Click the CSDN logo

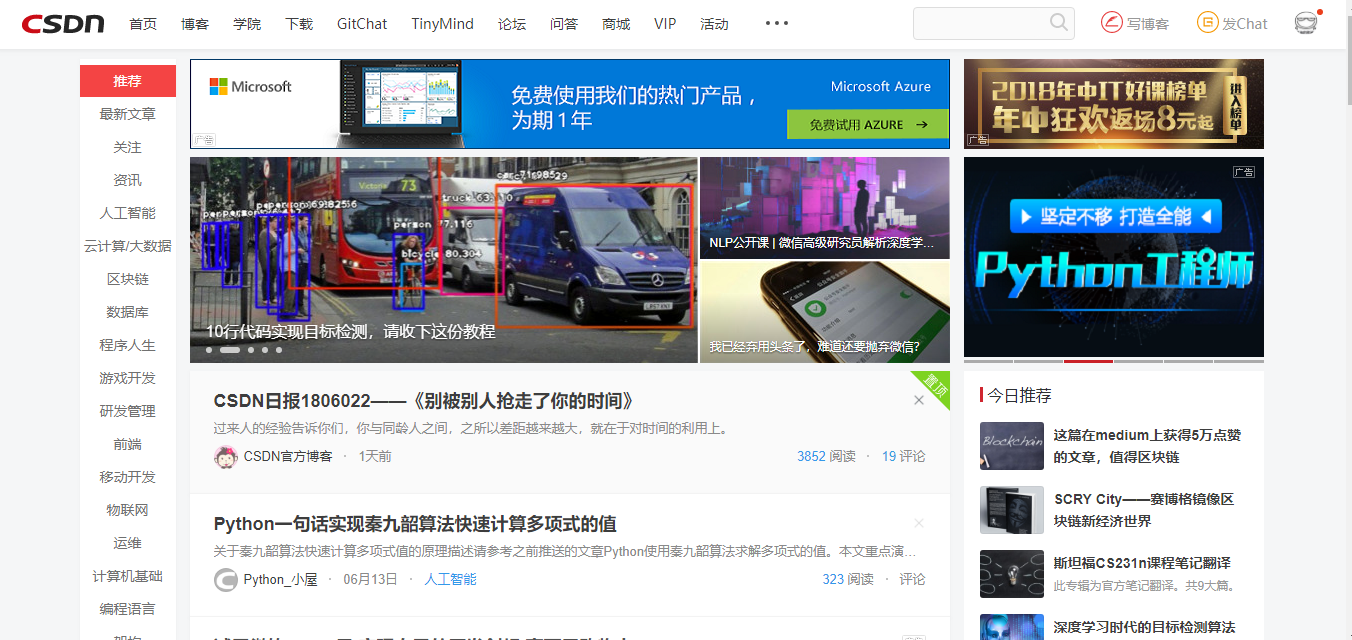point(62,23)
